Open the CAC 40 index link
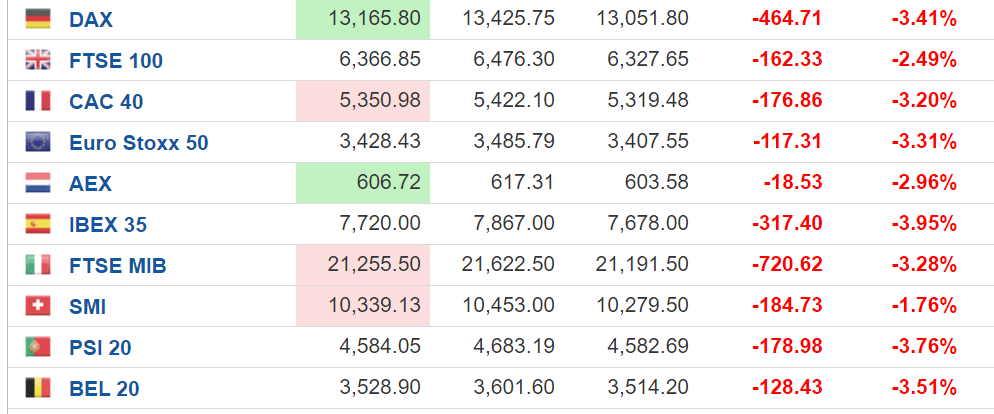Viewport: 994px width, 414px height. pyautogui.click(x=106, y=102)
